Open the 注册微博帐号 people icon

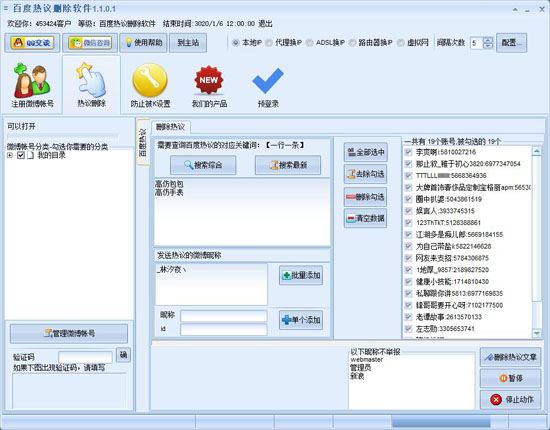(x=32, y=81)
